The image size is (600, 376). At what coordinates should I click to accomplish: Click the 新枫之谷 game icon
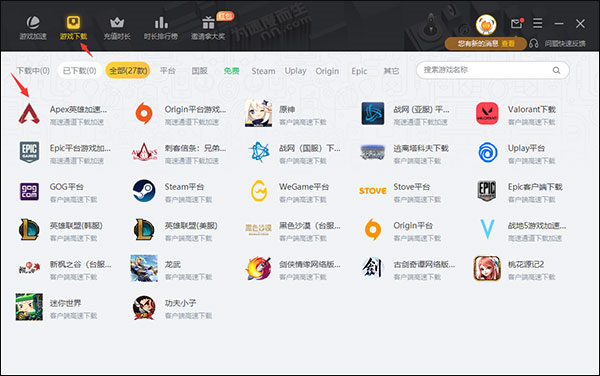pyautogui.click(x=29, y=268)
